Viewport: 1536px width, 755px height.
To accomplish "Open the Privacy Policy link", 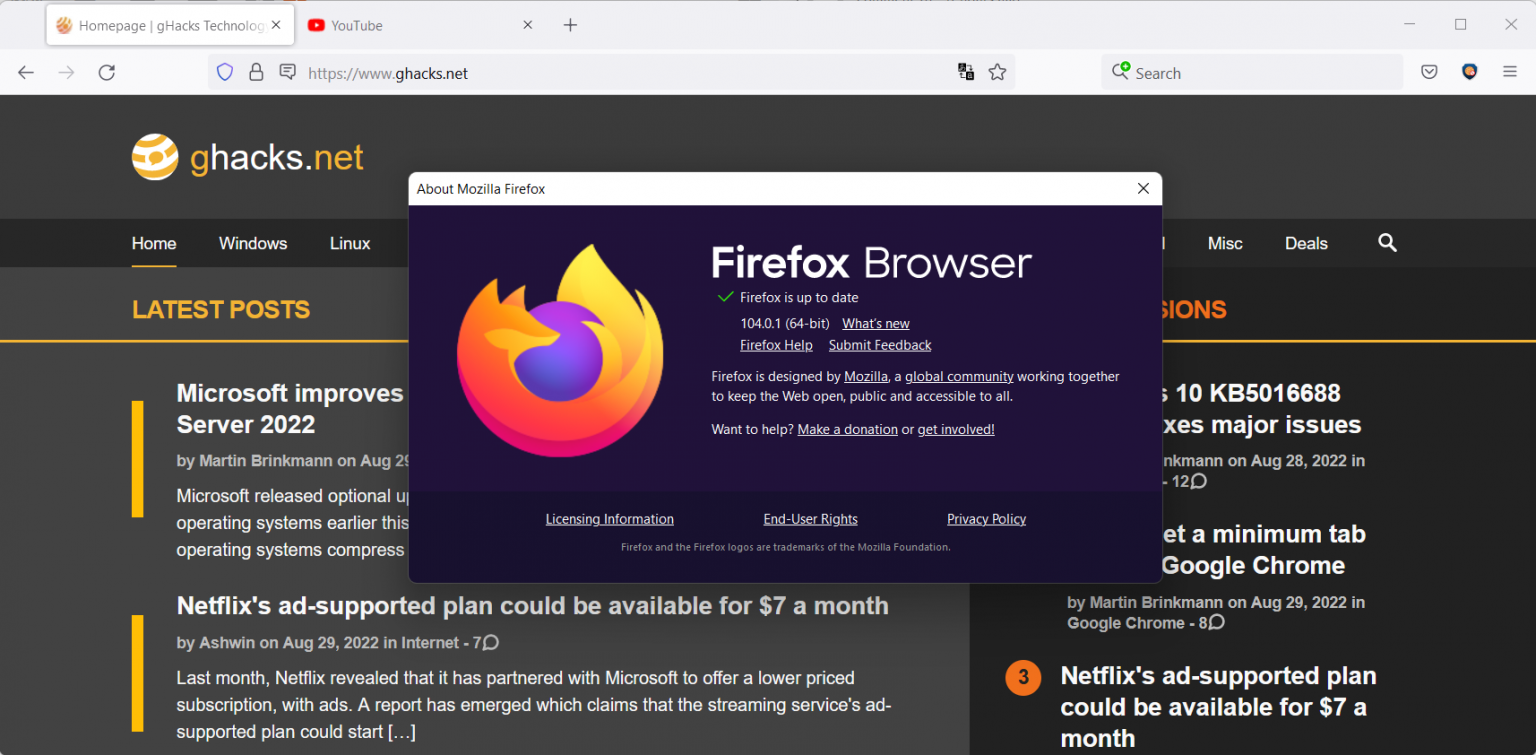I will [x=986, y=518].
